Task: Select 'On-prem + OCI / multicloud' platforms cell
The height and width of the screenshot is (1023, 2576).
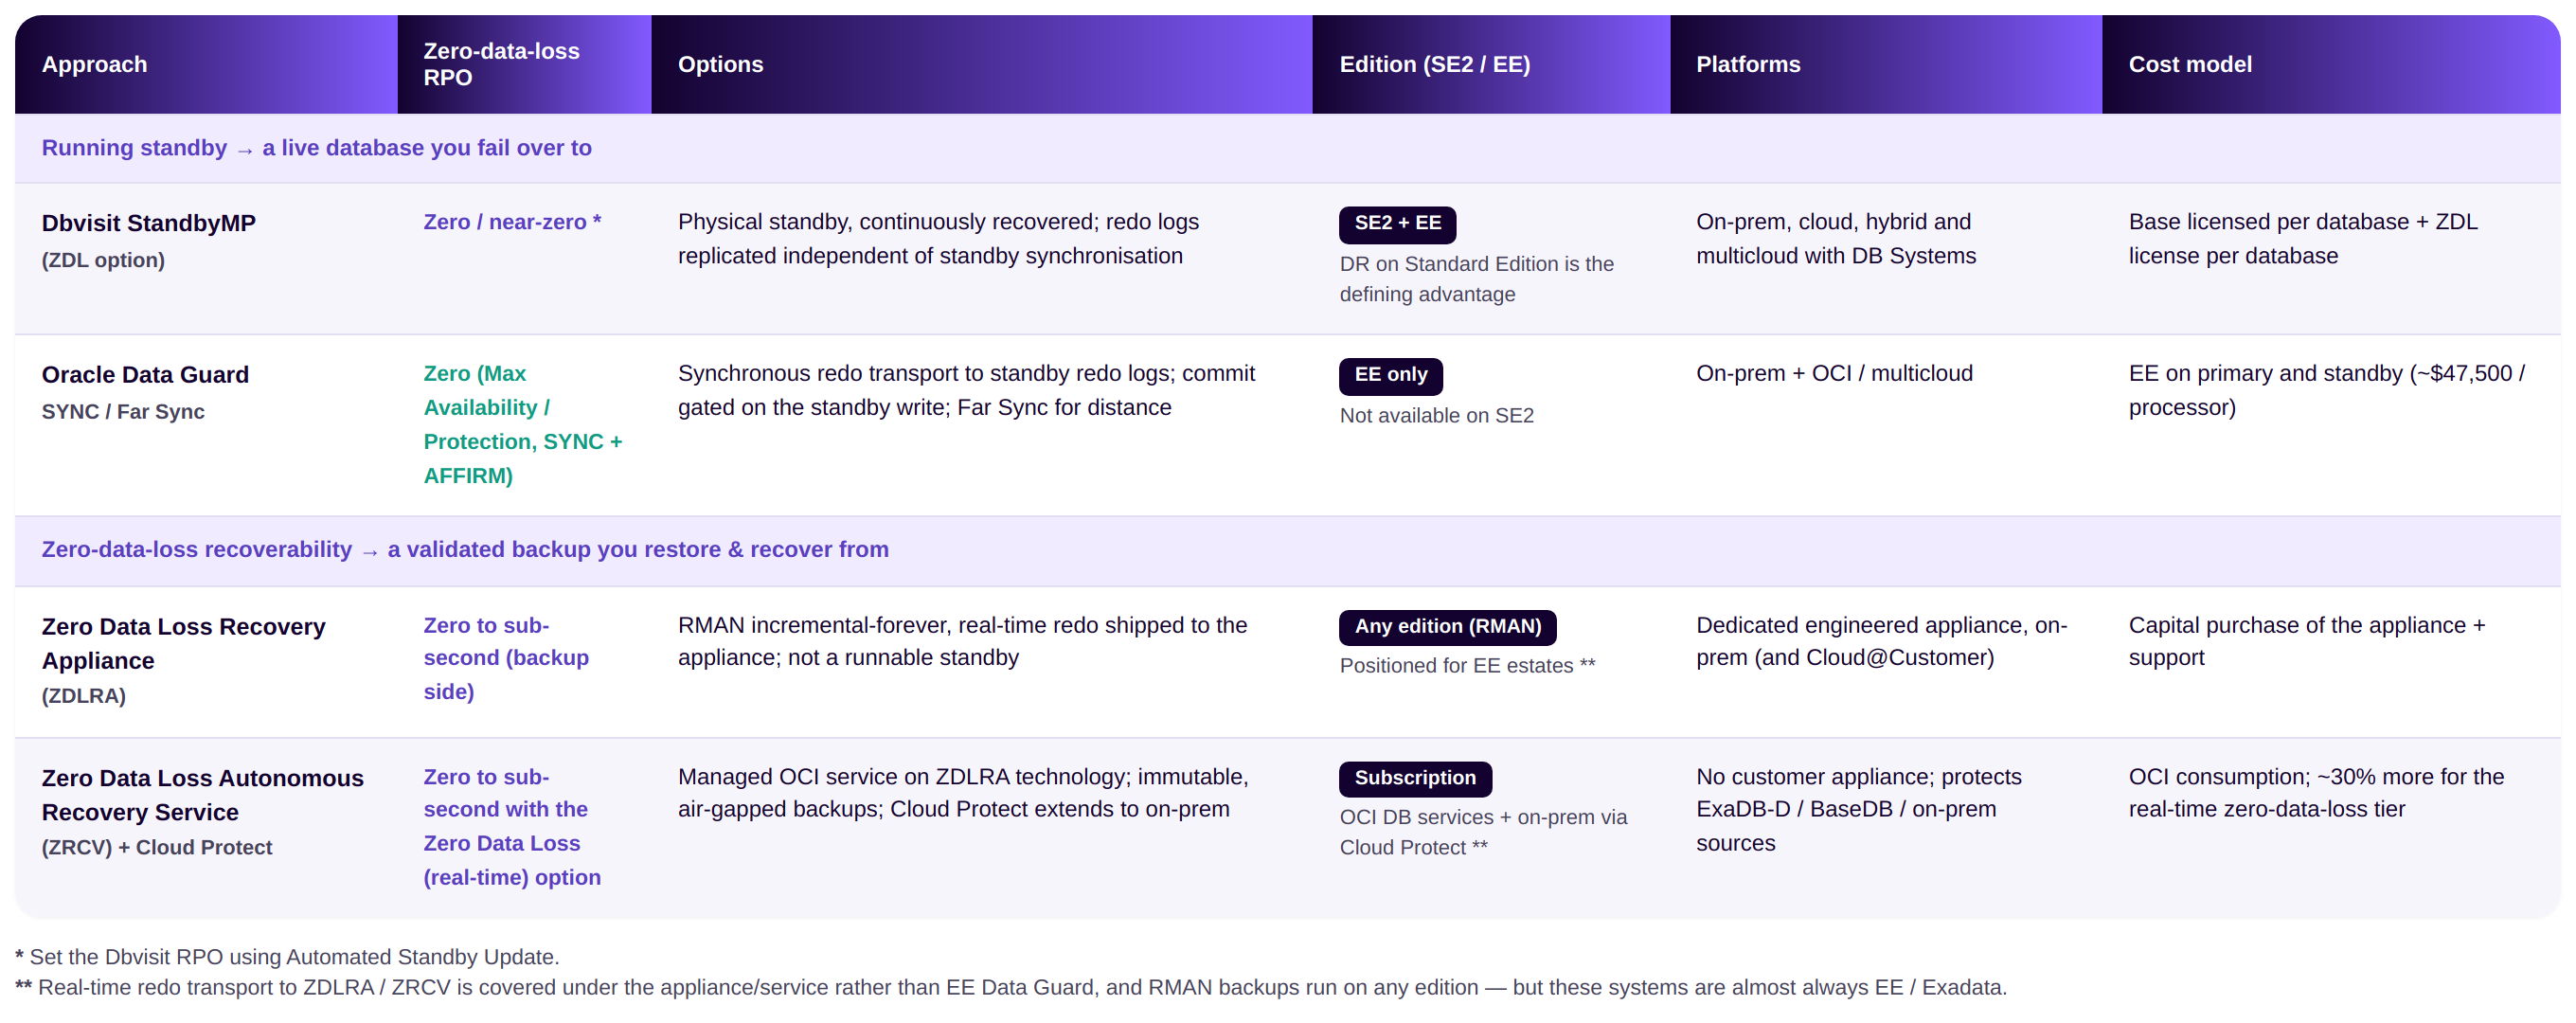Action: [1834, 374]
